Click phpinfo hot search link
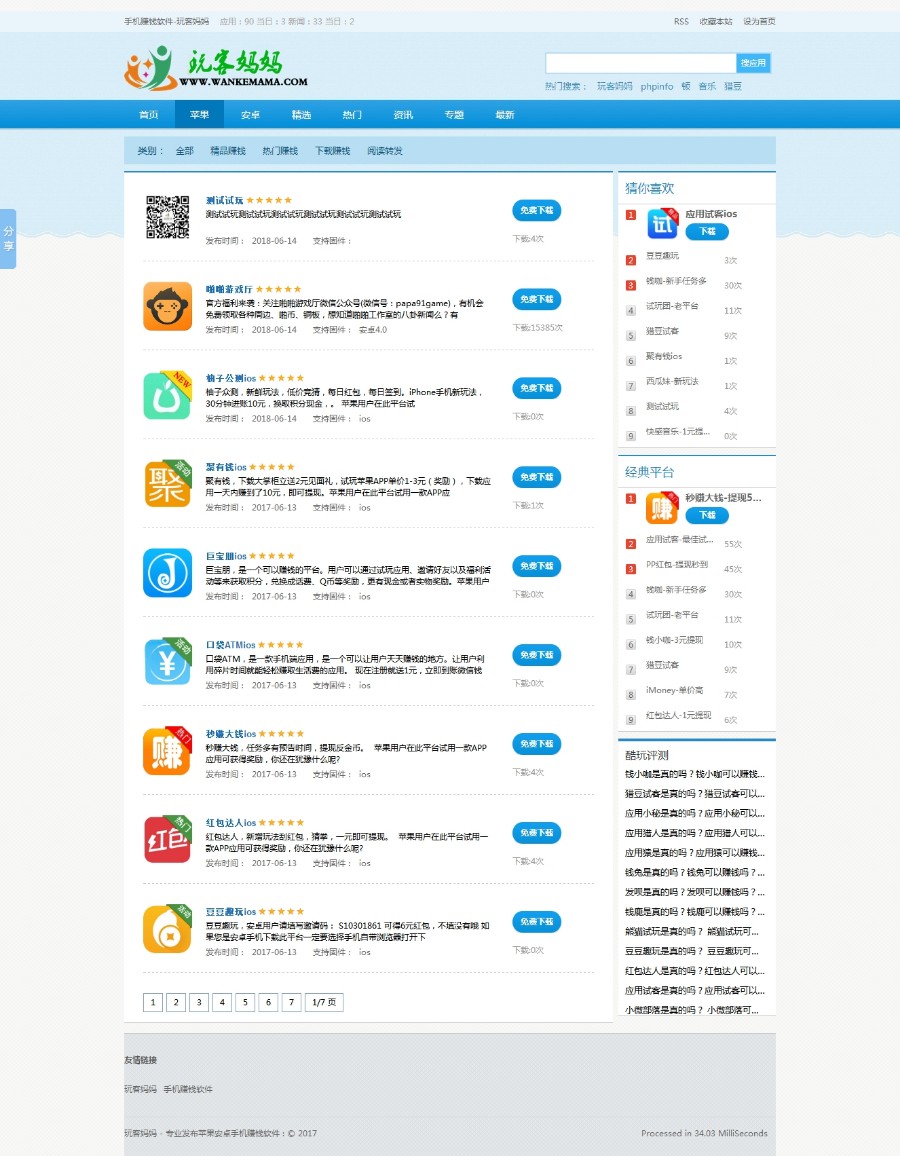The width and height of the screenshot is (900, 1156). [x=657, y=86]
